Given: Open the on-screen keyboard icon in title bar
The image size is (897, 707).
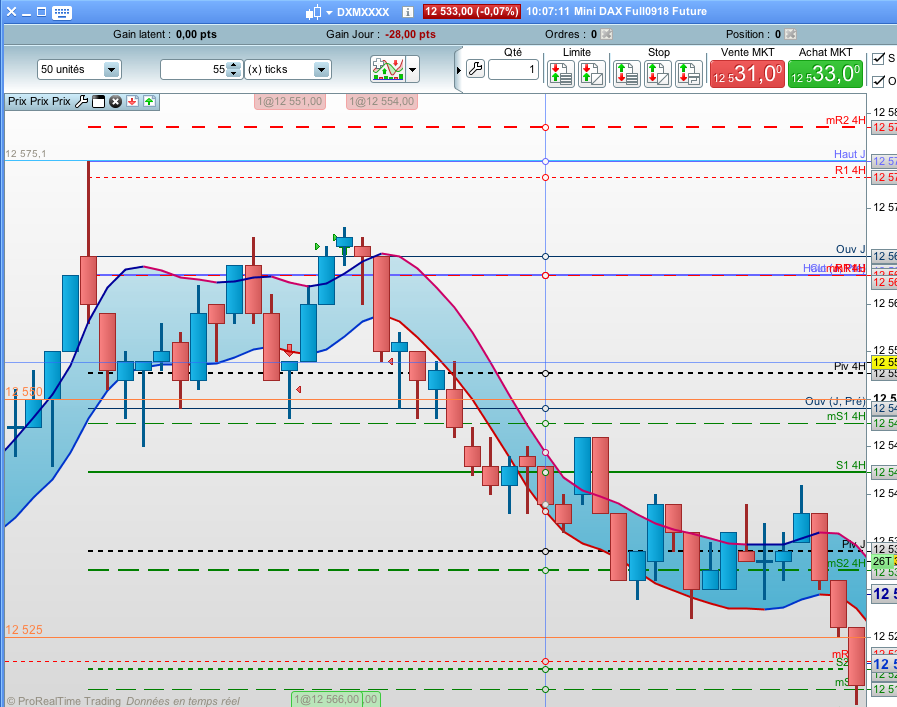Looking at the screenshot, I should (61, 12).
